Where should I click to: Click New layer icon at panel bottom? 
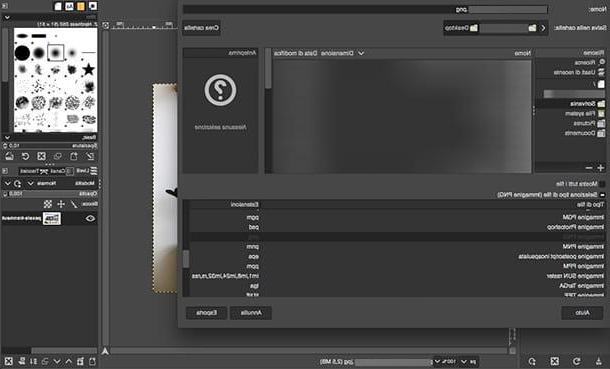(x=92, y=362)
